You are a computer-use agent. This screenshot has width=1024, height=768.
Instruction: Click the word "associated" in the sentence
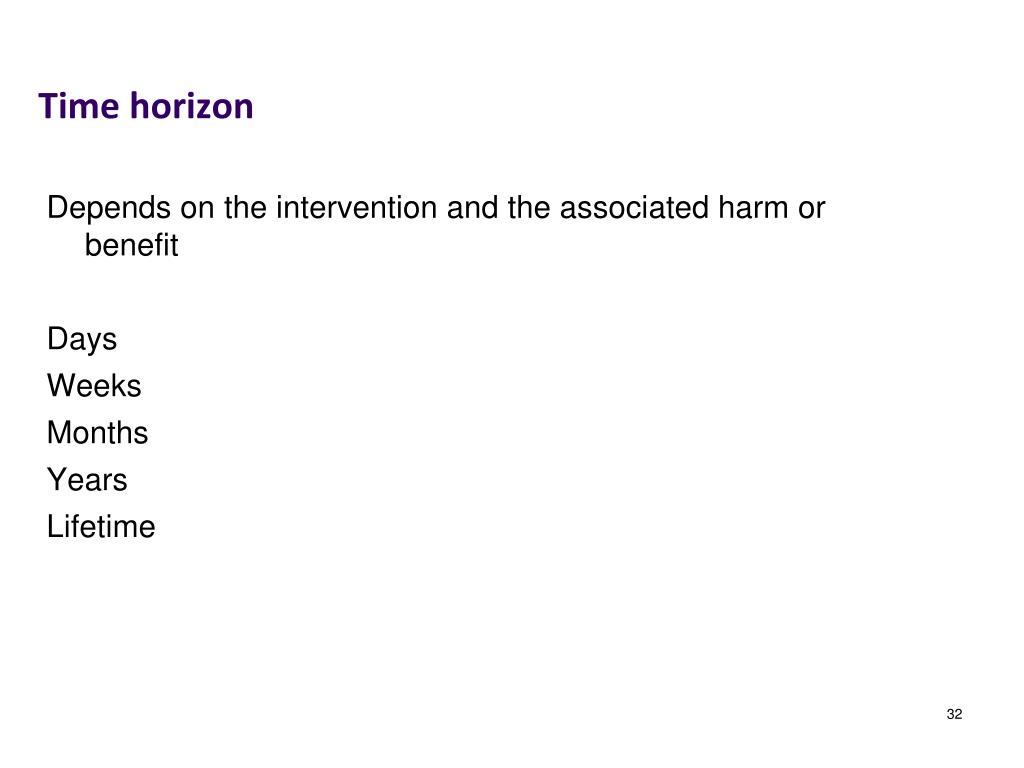point(634,208)
